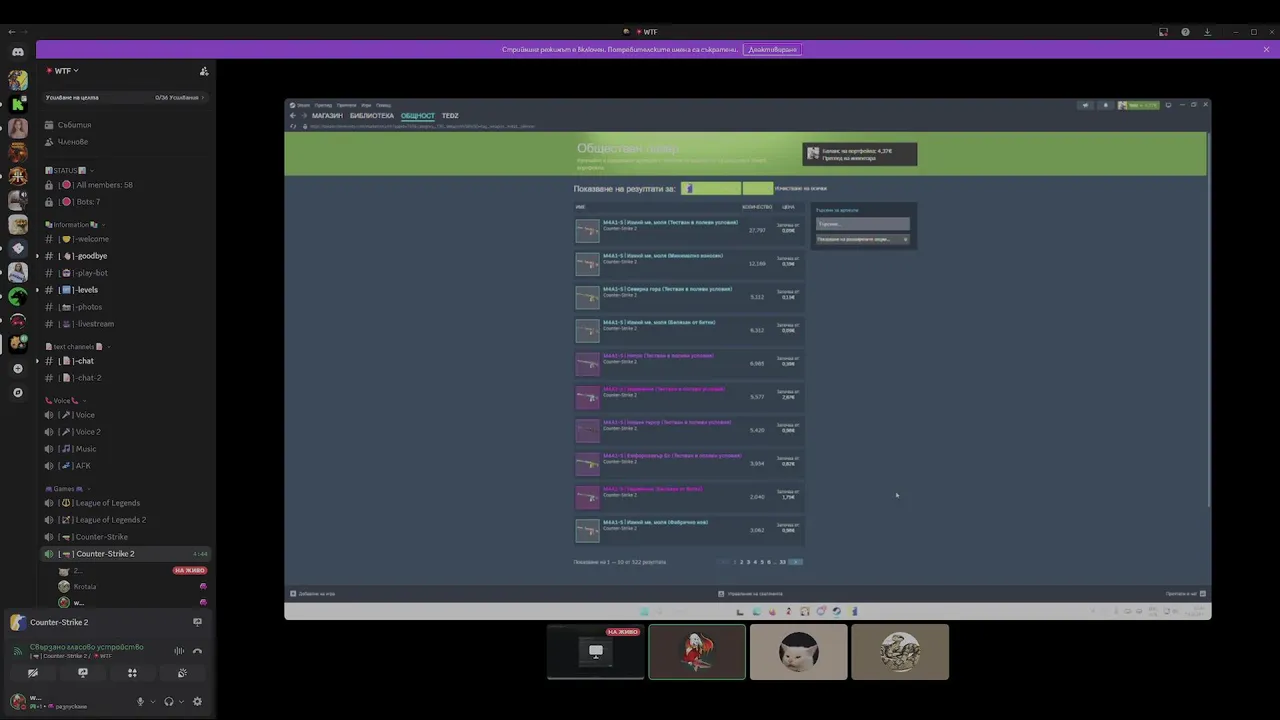This screenshot has height=720, width=1280.
Task: Open БИБЛИОТЕКА tab in streamed Steam window
Action: 372,116
